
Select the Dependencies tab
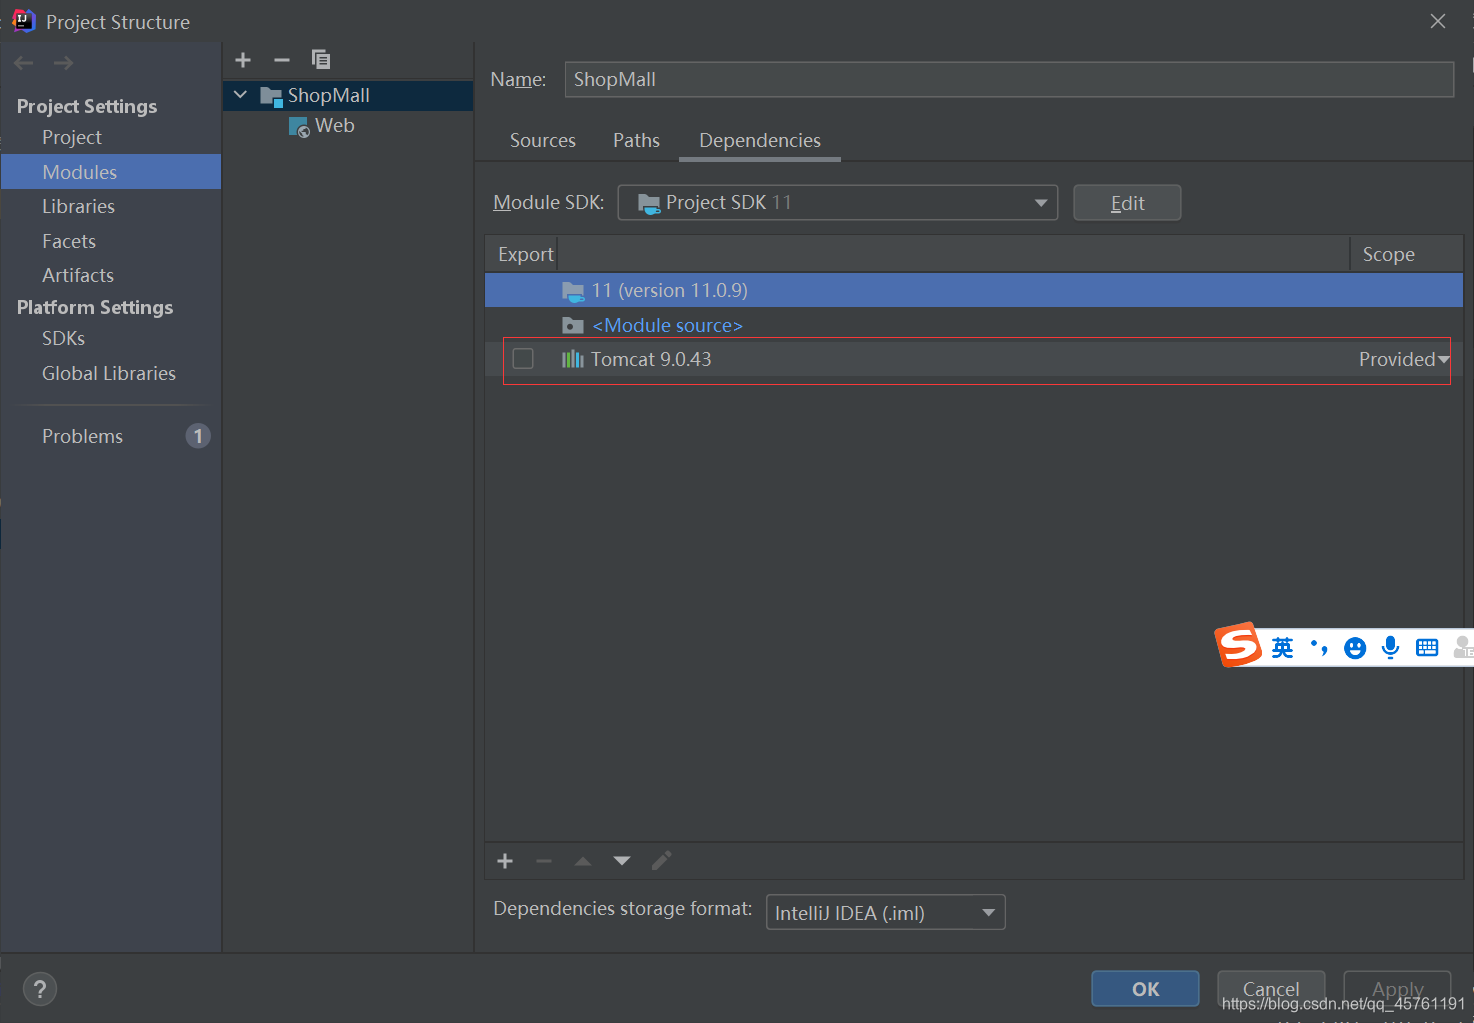tap(760, 140)
